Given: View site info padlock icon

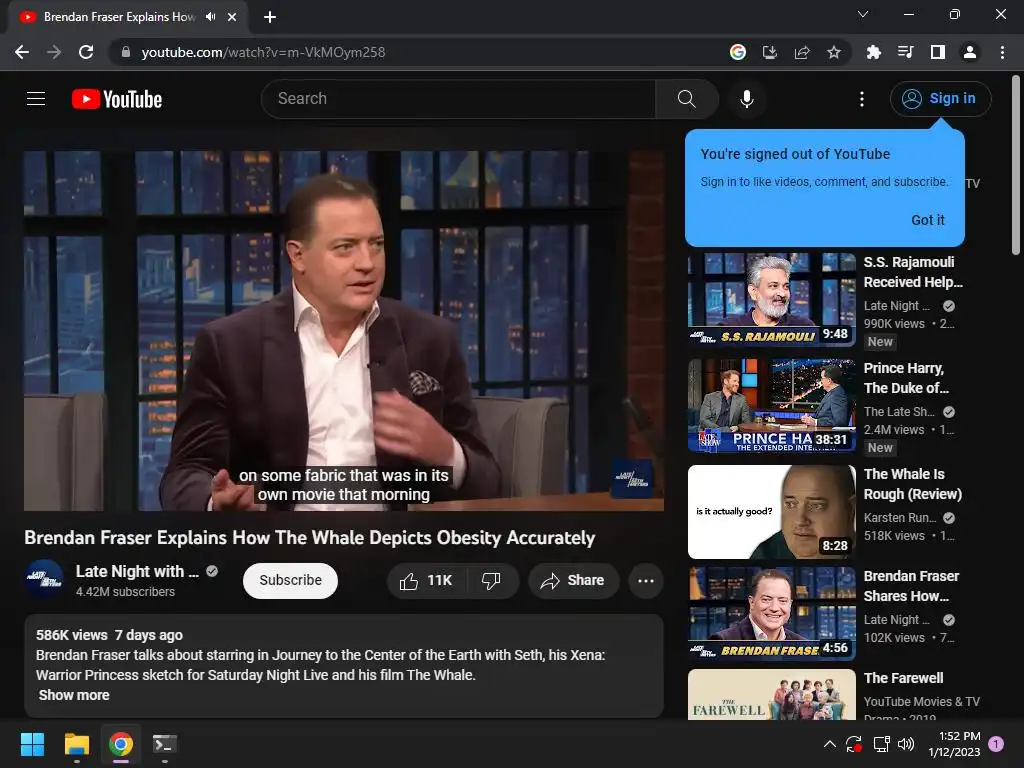Looking at the screenshot, I should [125, 52].
